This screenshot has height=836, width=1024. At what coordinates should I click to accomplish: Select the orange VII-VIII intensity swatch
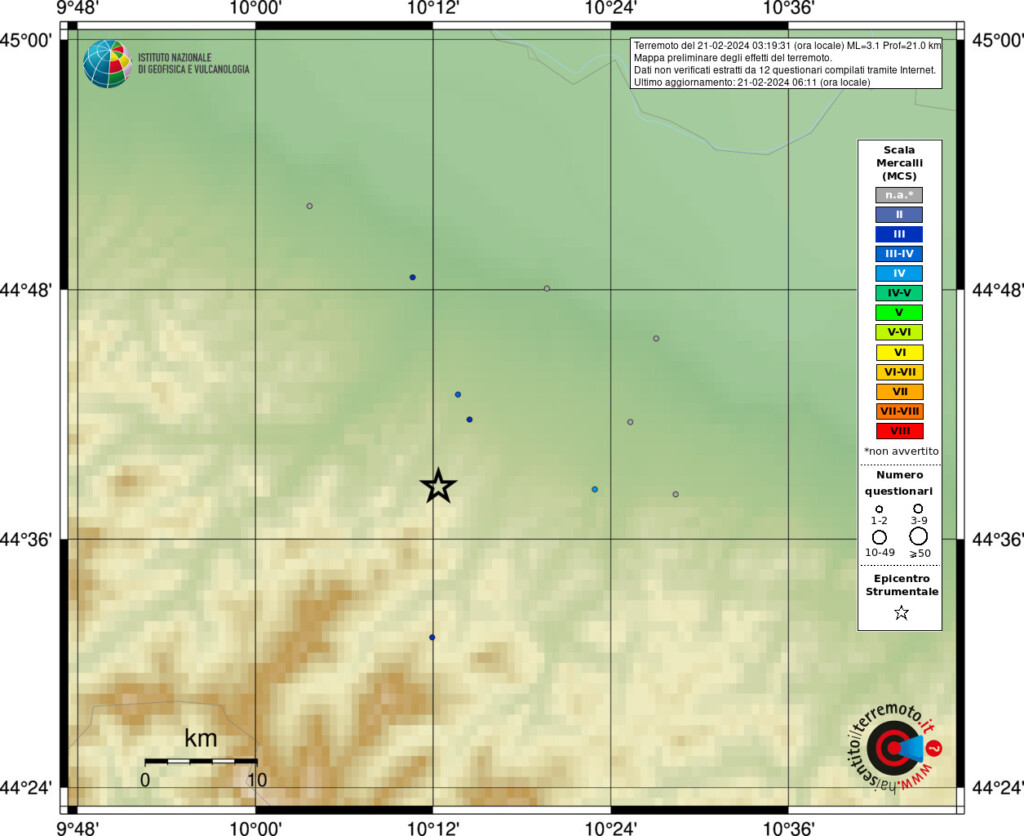pyautogui.click(x=899, y=411)
